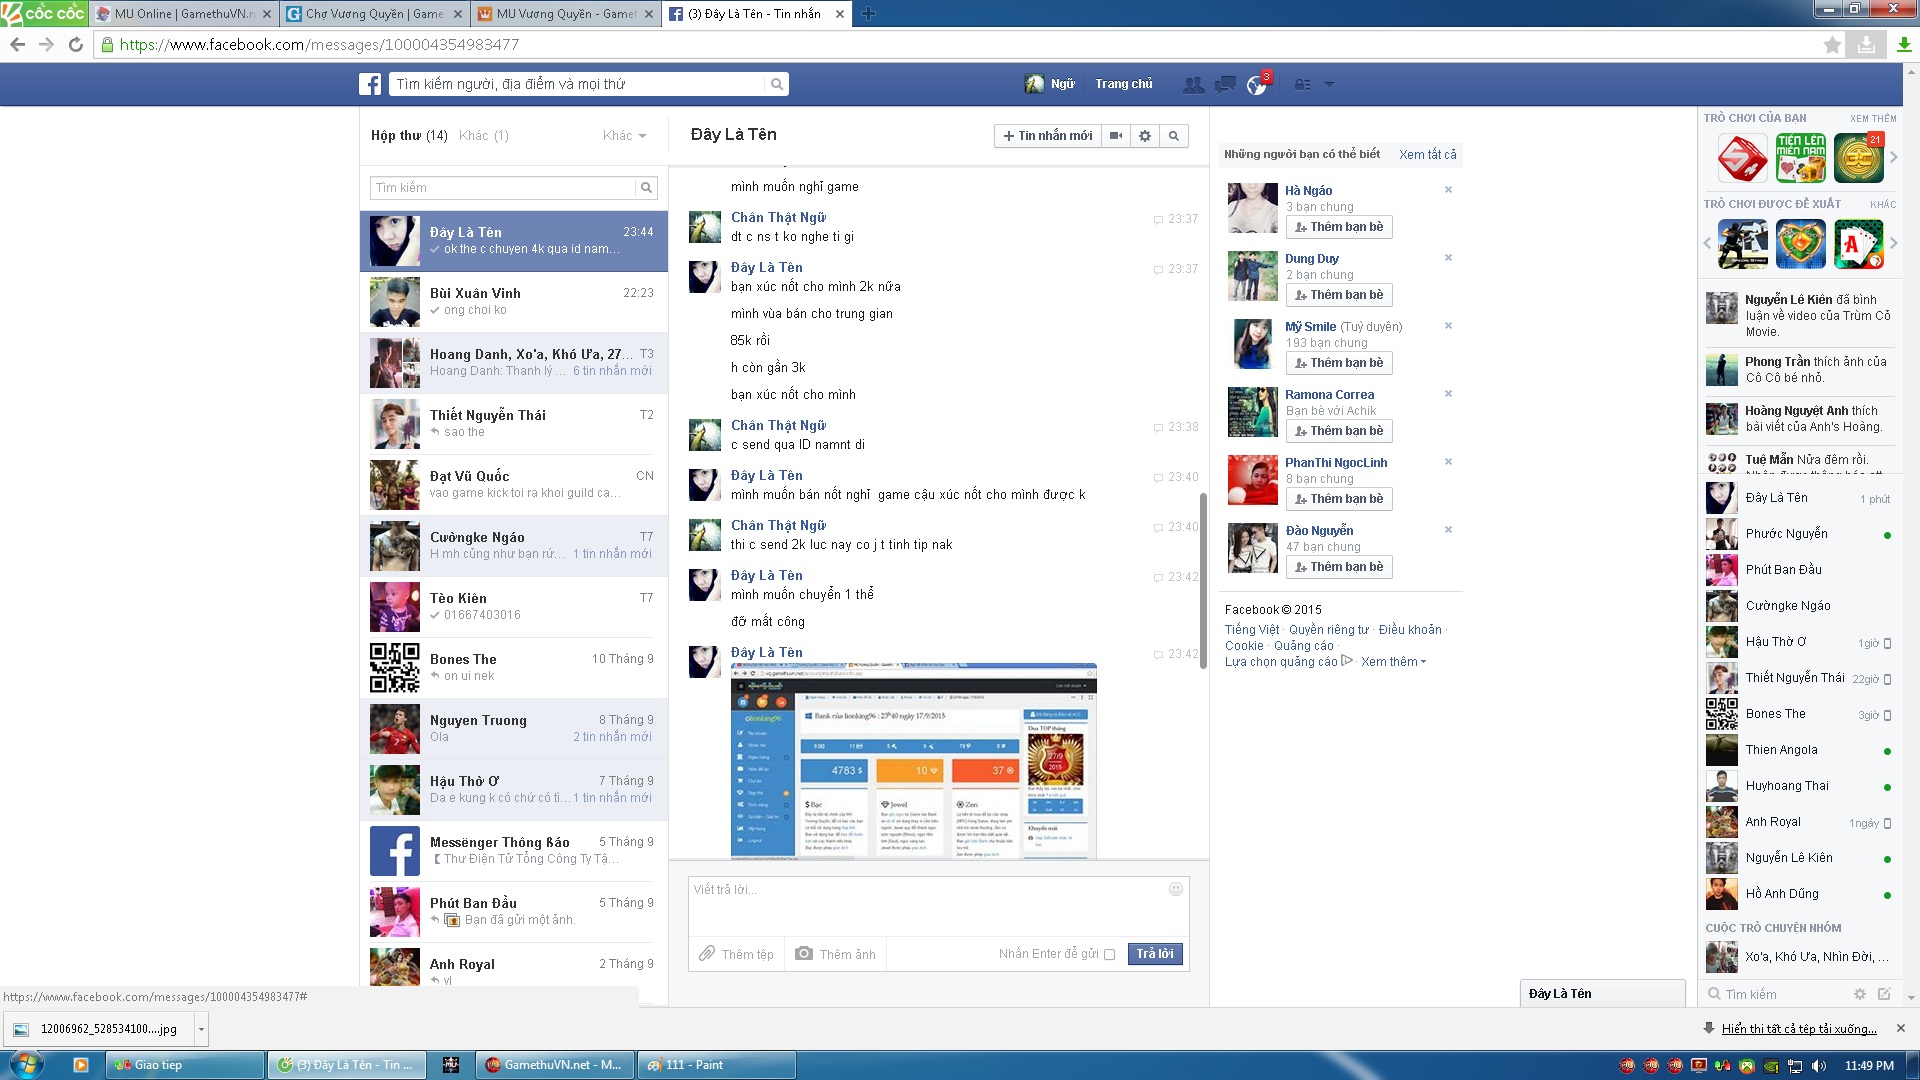Image resolution: width=1920 pixels, height=1080 pixels.
Task: Start a video call with camera icon
Action: [x=1116, y=136]
